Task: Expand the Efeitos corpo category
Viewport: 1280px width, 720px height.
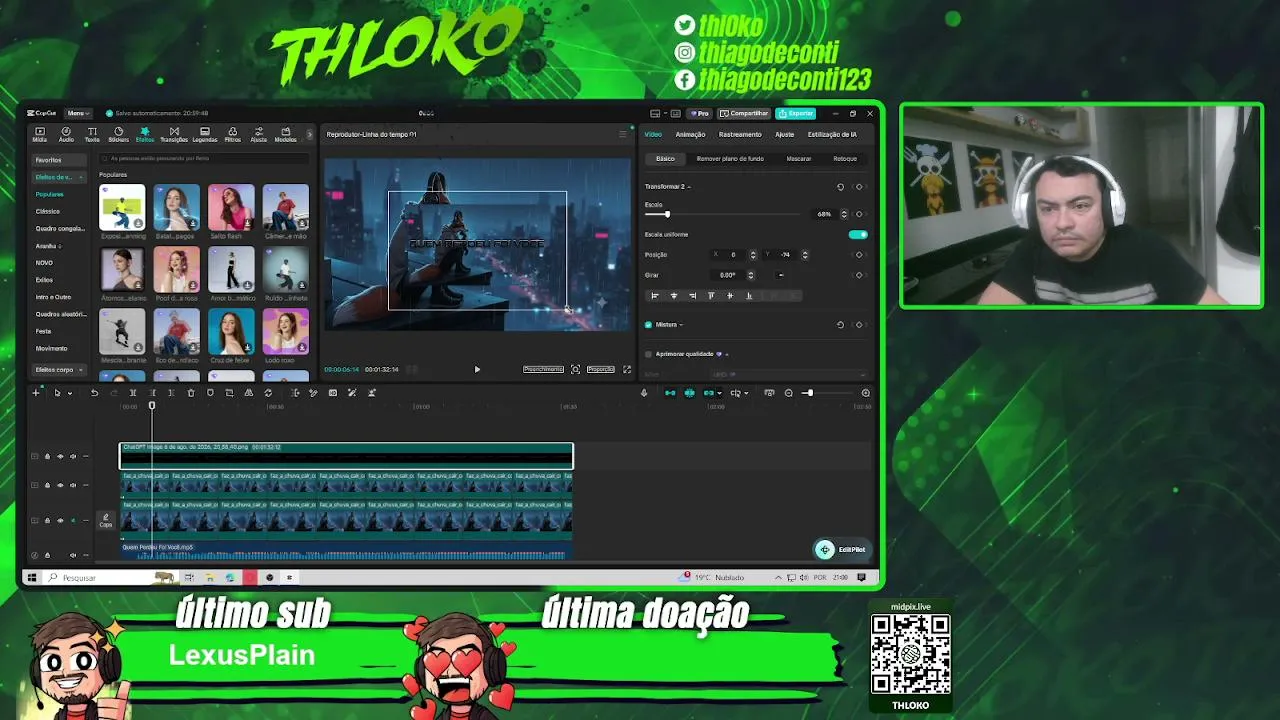Action: coord(59,370)
